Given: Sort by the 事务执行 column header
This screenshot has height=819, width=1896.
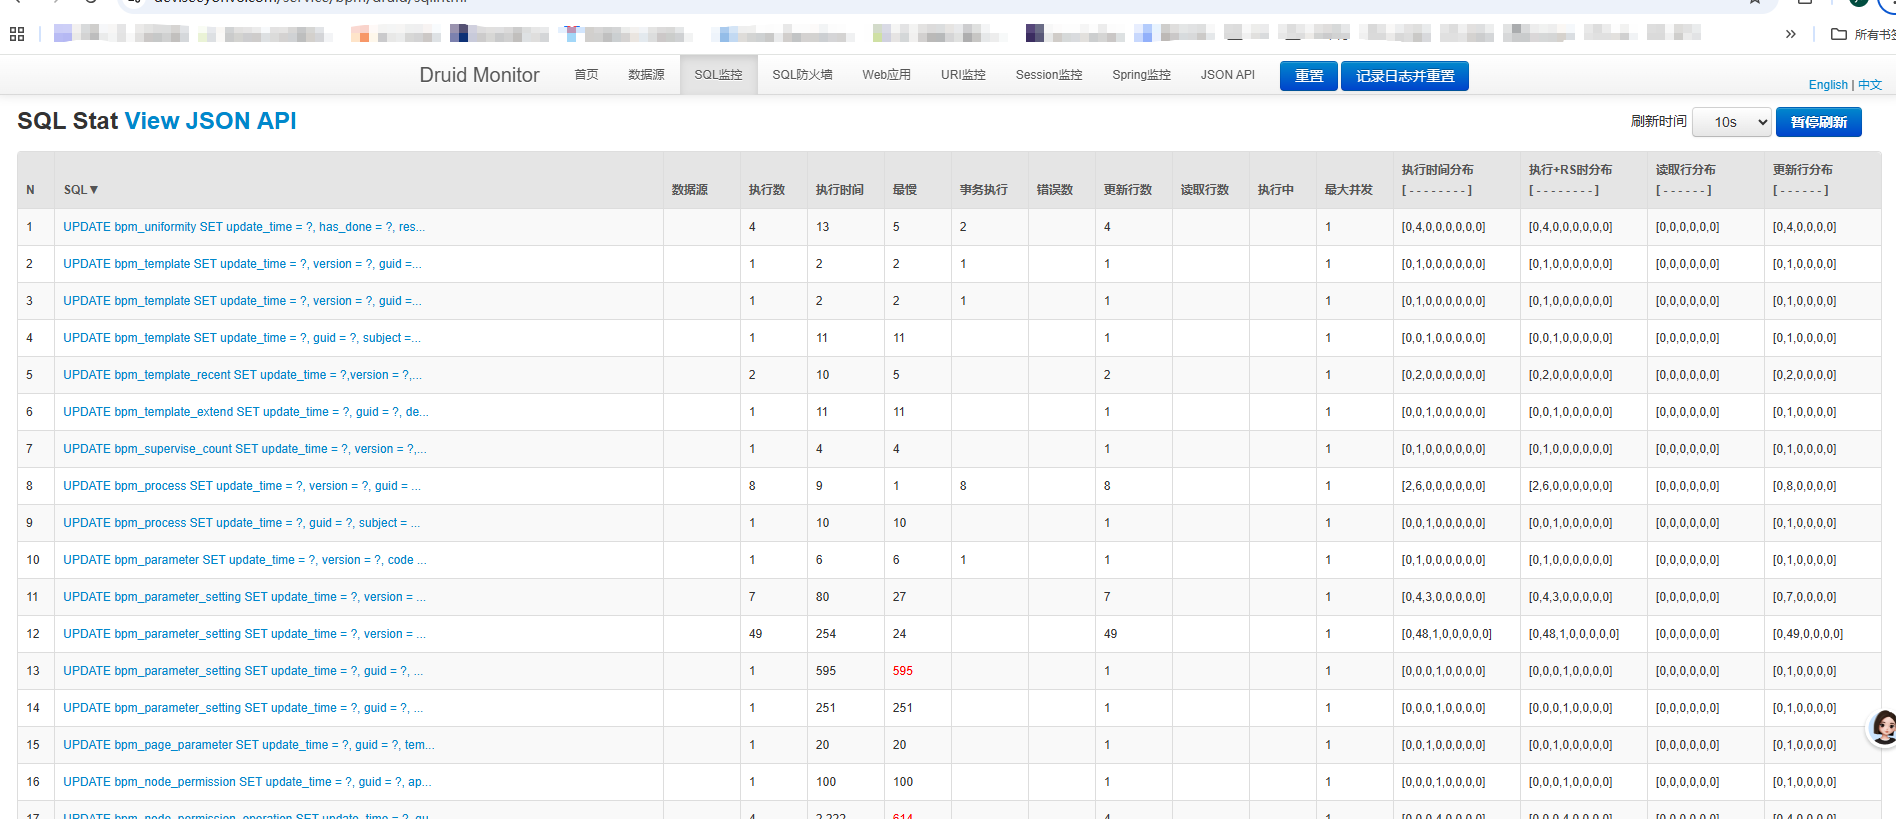Looking at the screenshot, I should pos(984,190).
